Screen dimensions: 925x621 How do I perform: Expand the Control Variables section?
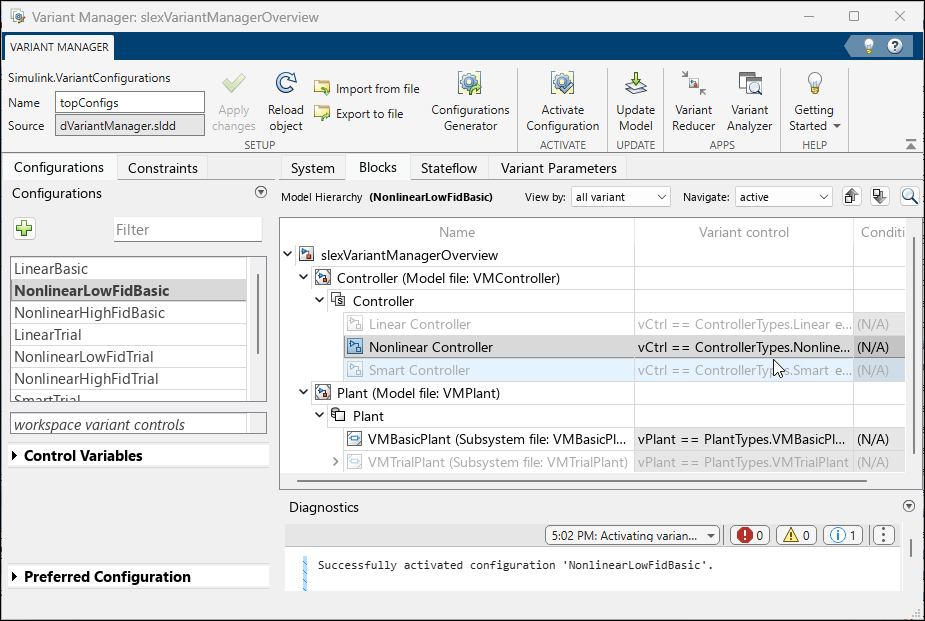click(x=15, y=455)
